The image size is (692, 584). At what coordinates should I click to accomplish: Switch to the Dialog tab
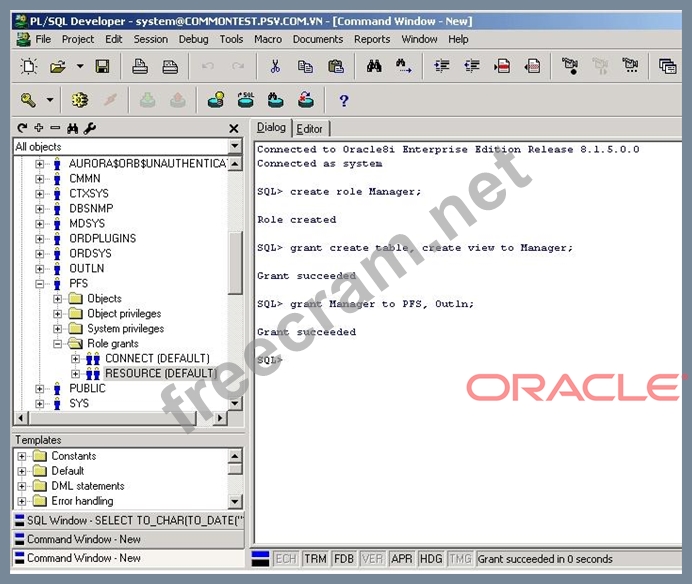click(x=271, y=128)
